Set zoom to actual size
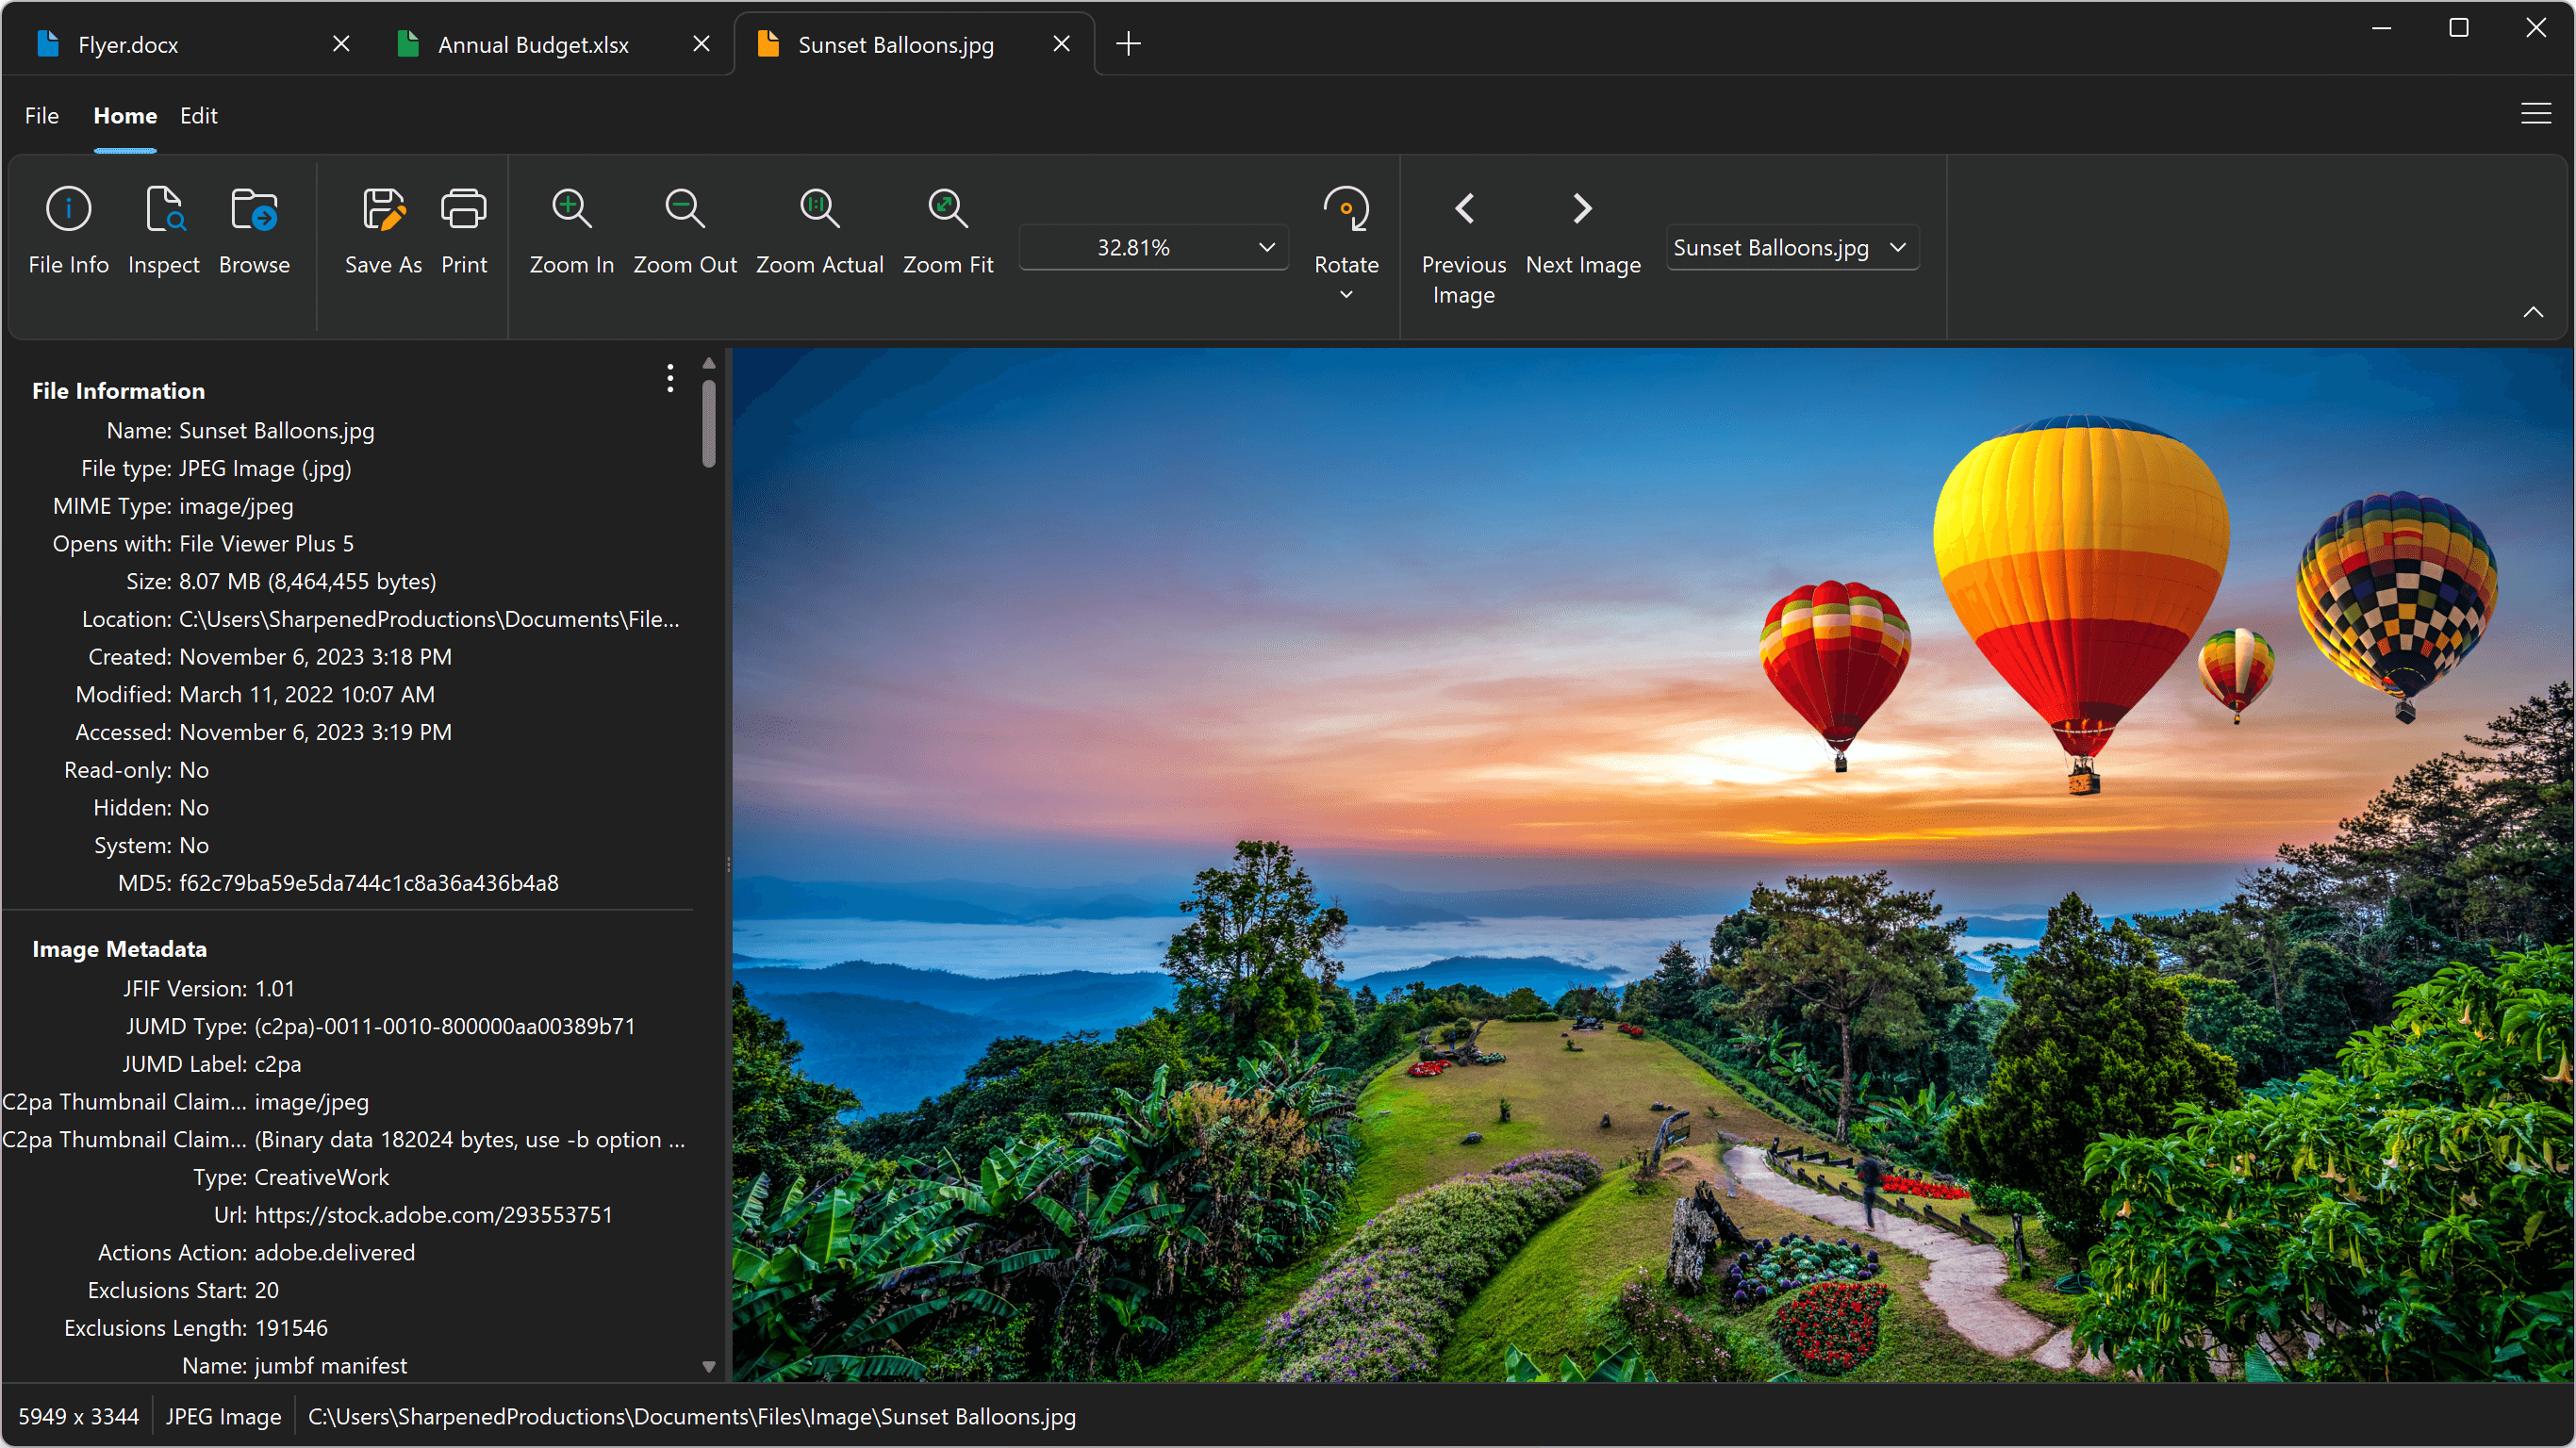 pos(819,228)
